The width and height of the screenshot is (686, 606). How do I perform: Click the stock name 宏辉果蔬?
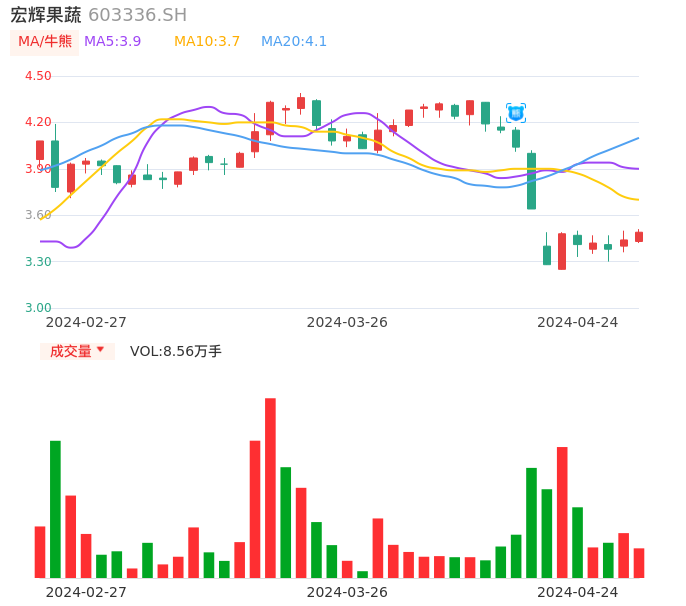pyautogui.click(x=46, y=15)
